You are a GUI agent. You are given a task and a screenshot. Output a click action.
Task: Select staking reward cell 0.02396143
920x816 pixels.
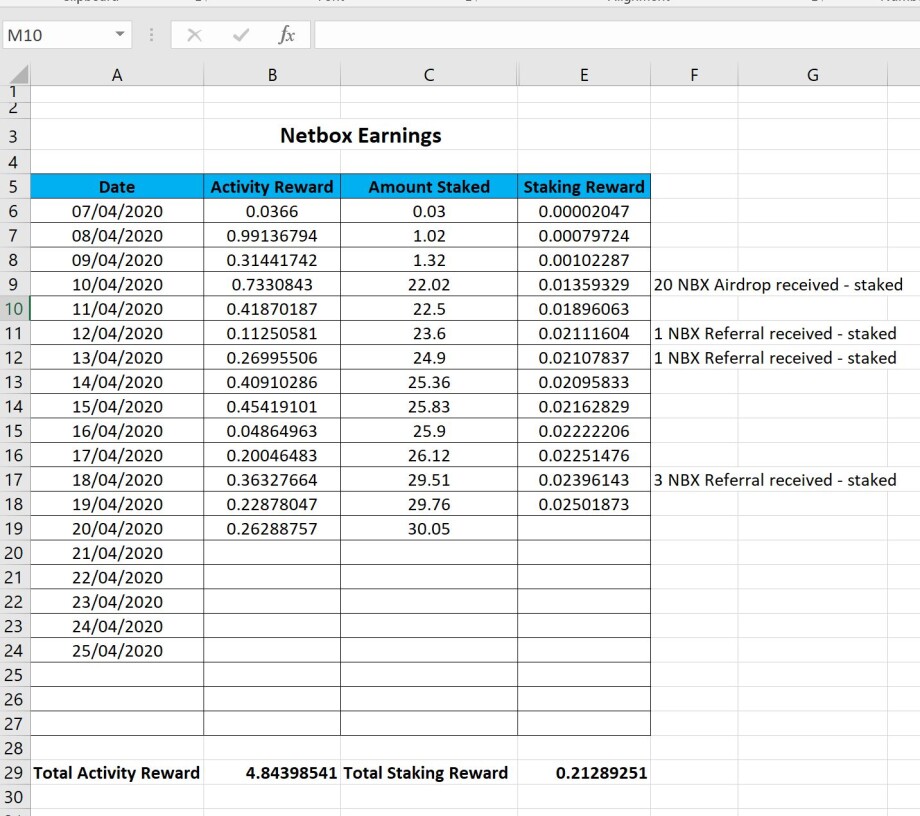pos(584,480)
